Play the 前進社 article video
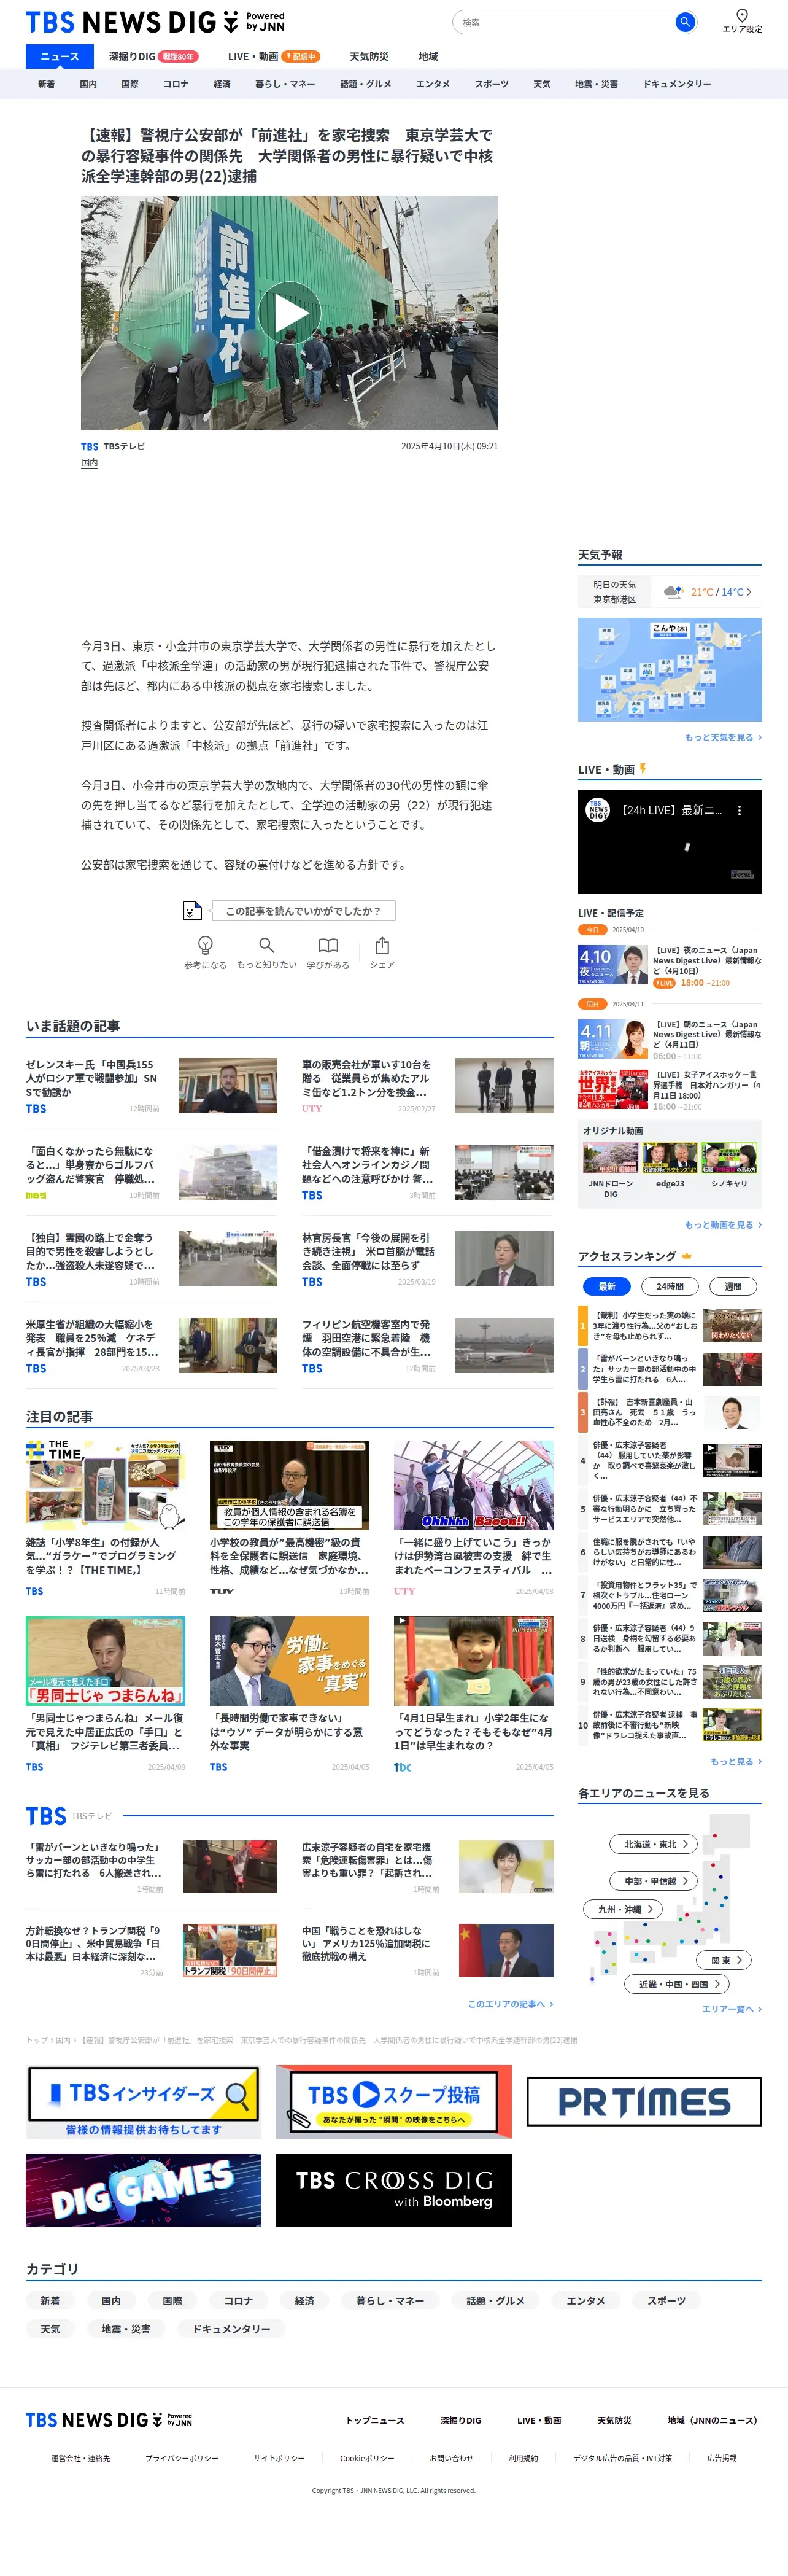Screen dimensions: 788x2576 click(289, 313)
